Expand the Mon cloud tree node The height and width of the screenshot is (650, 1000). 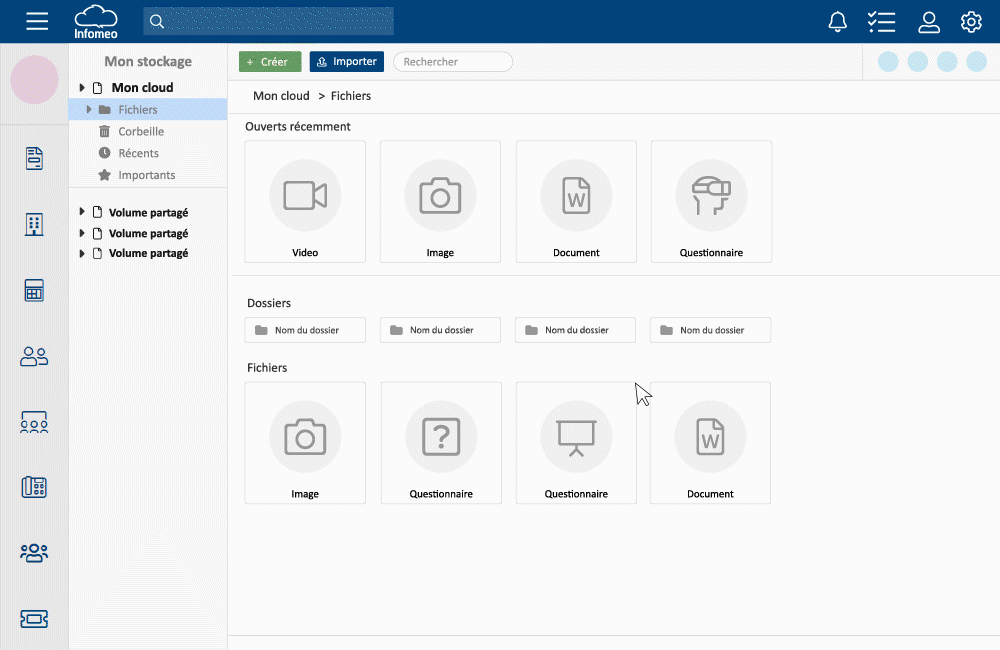point(82,87)
